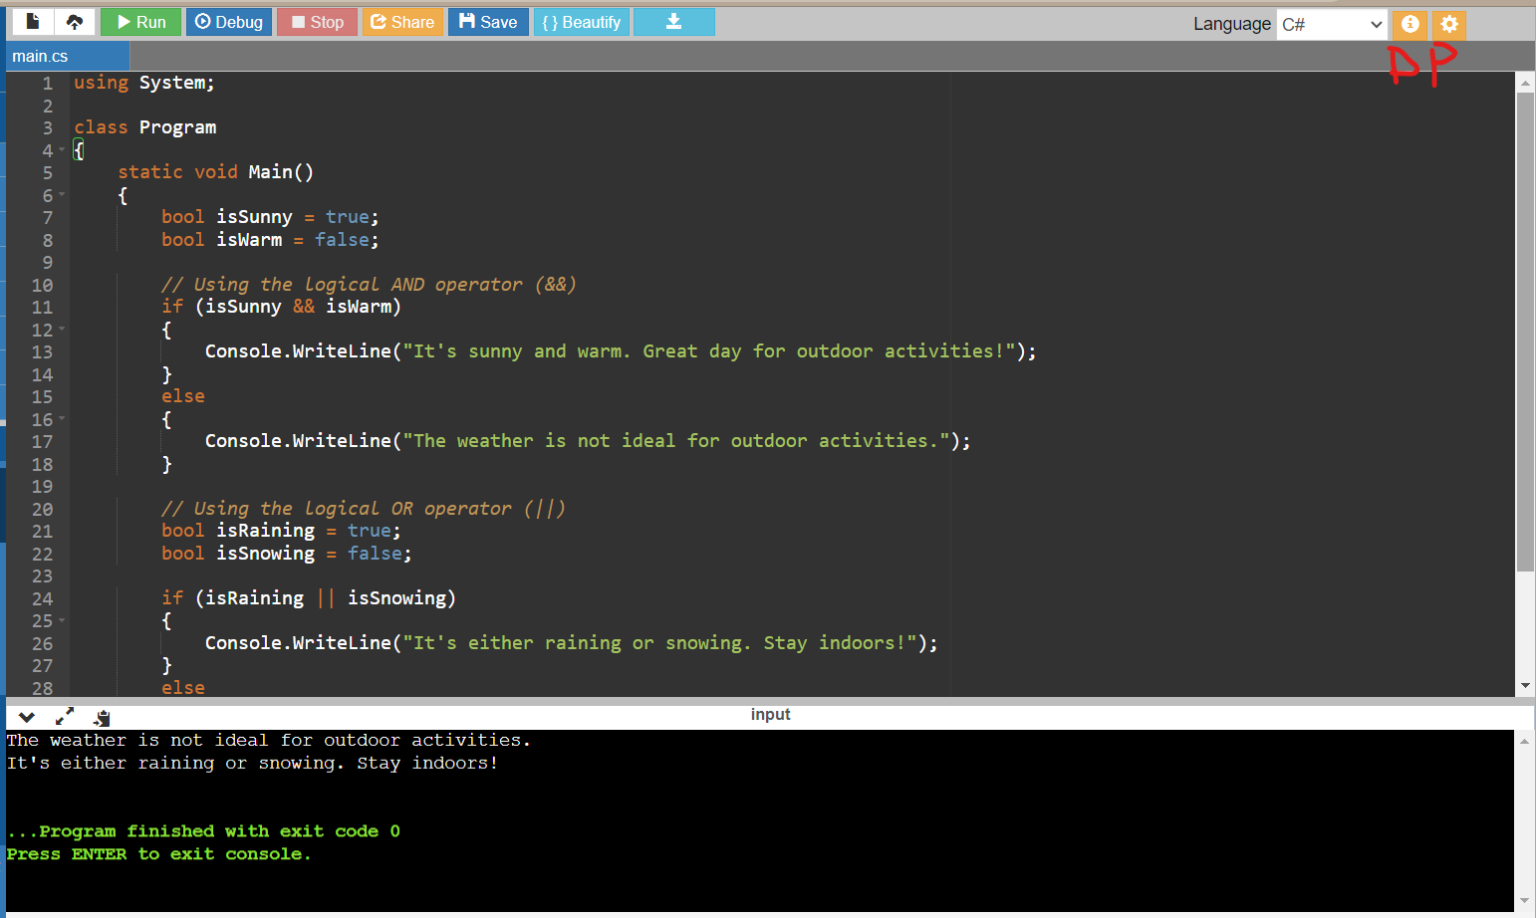Image resolution: width=1536 pixels, height=918 pixels.
Task: Collapse the class body at line 4
Action: point(62,150)
